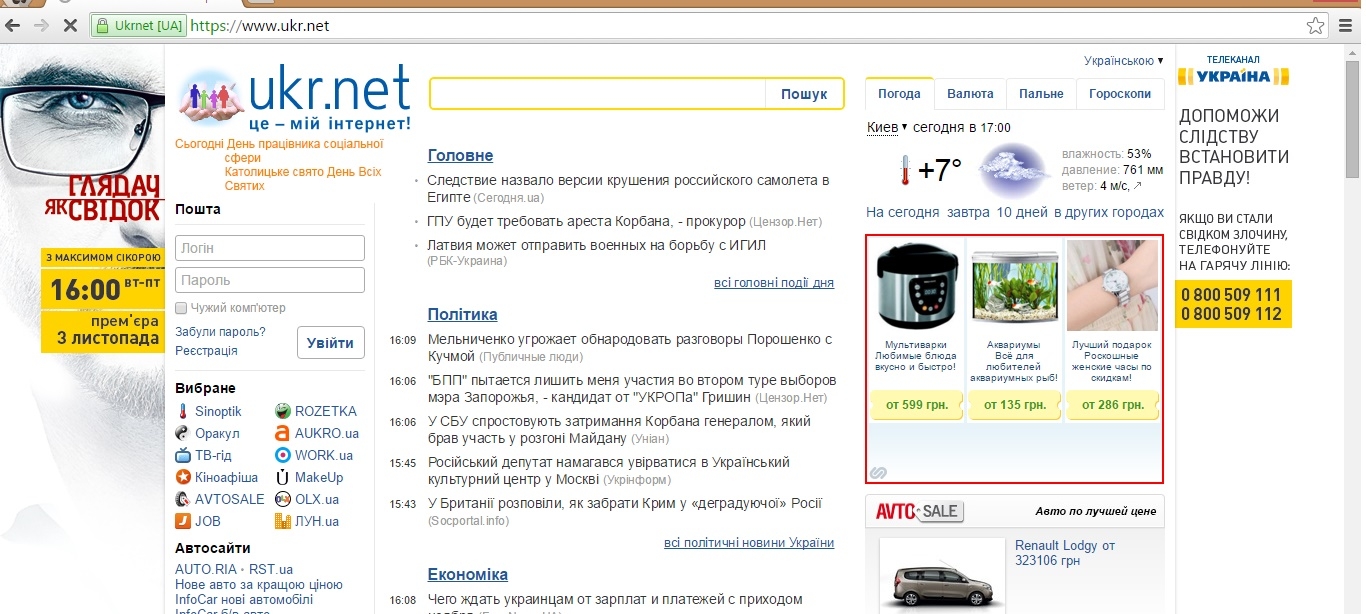This screenshot has height=614, width=1366.
Task: Open the MakeUp icon in Вибране
Action: tap(283, 477)
